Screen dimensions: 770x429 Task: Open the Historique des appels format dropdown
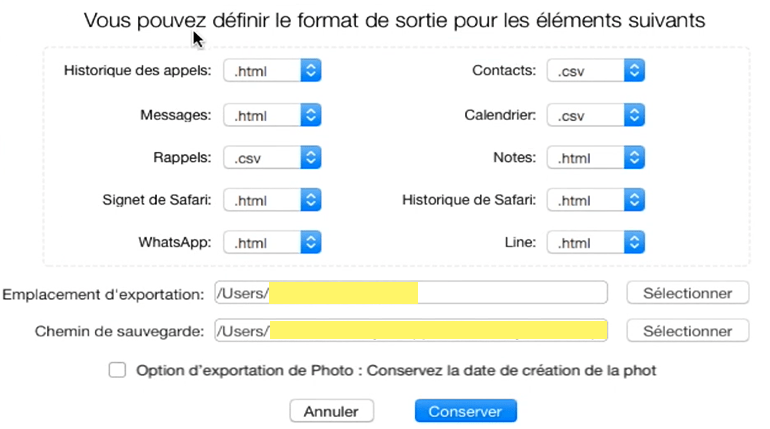coord(272,71)
